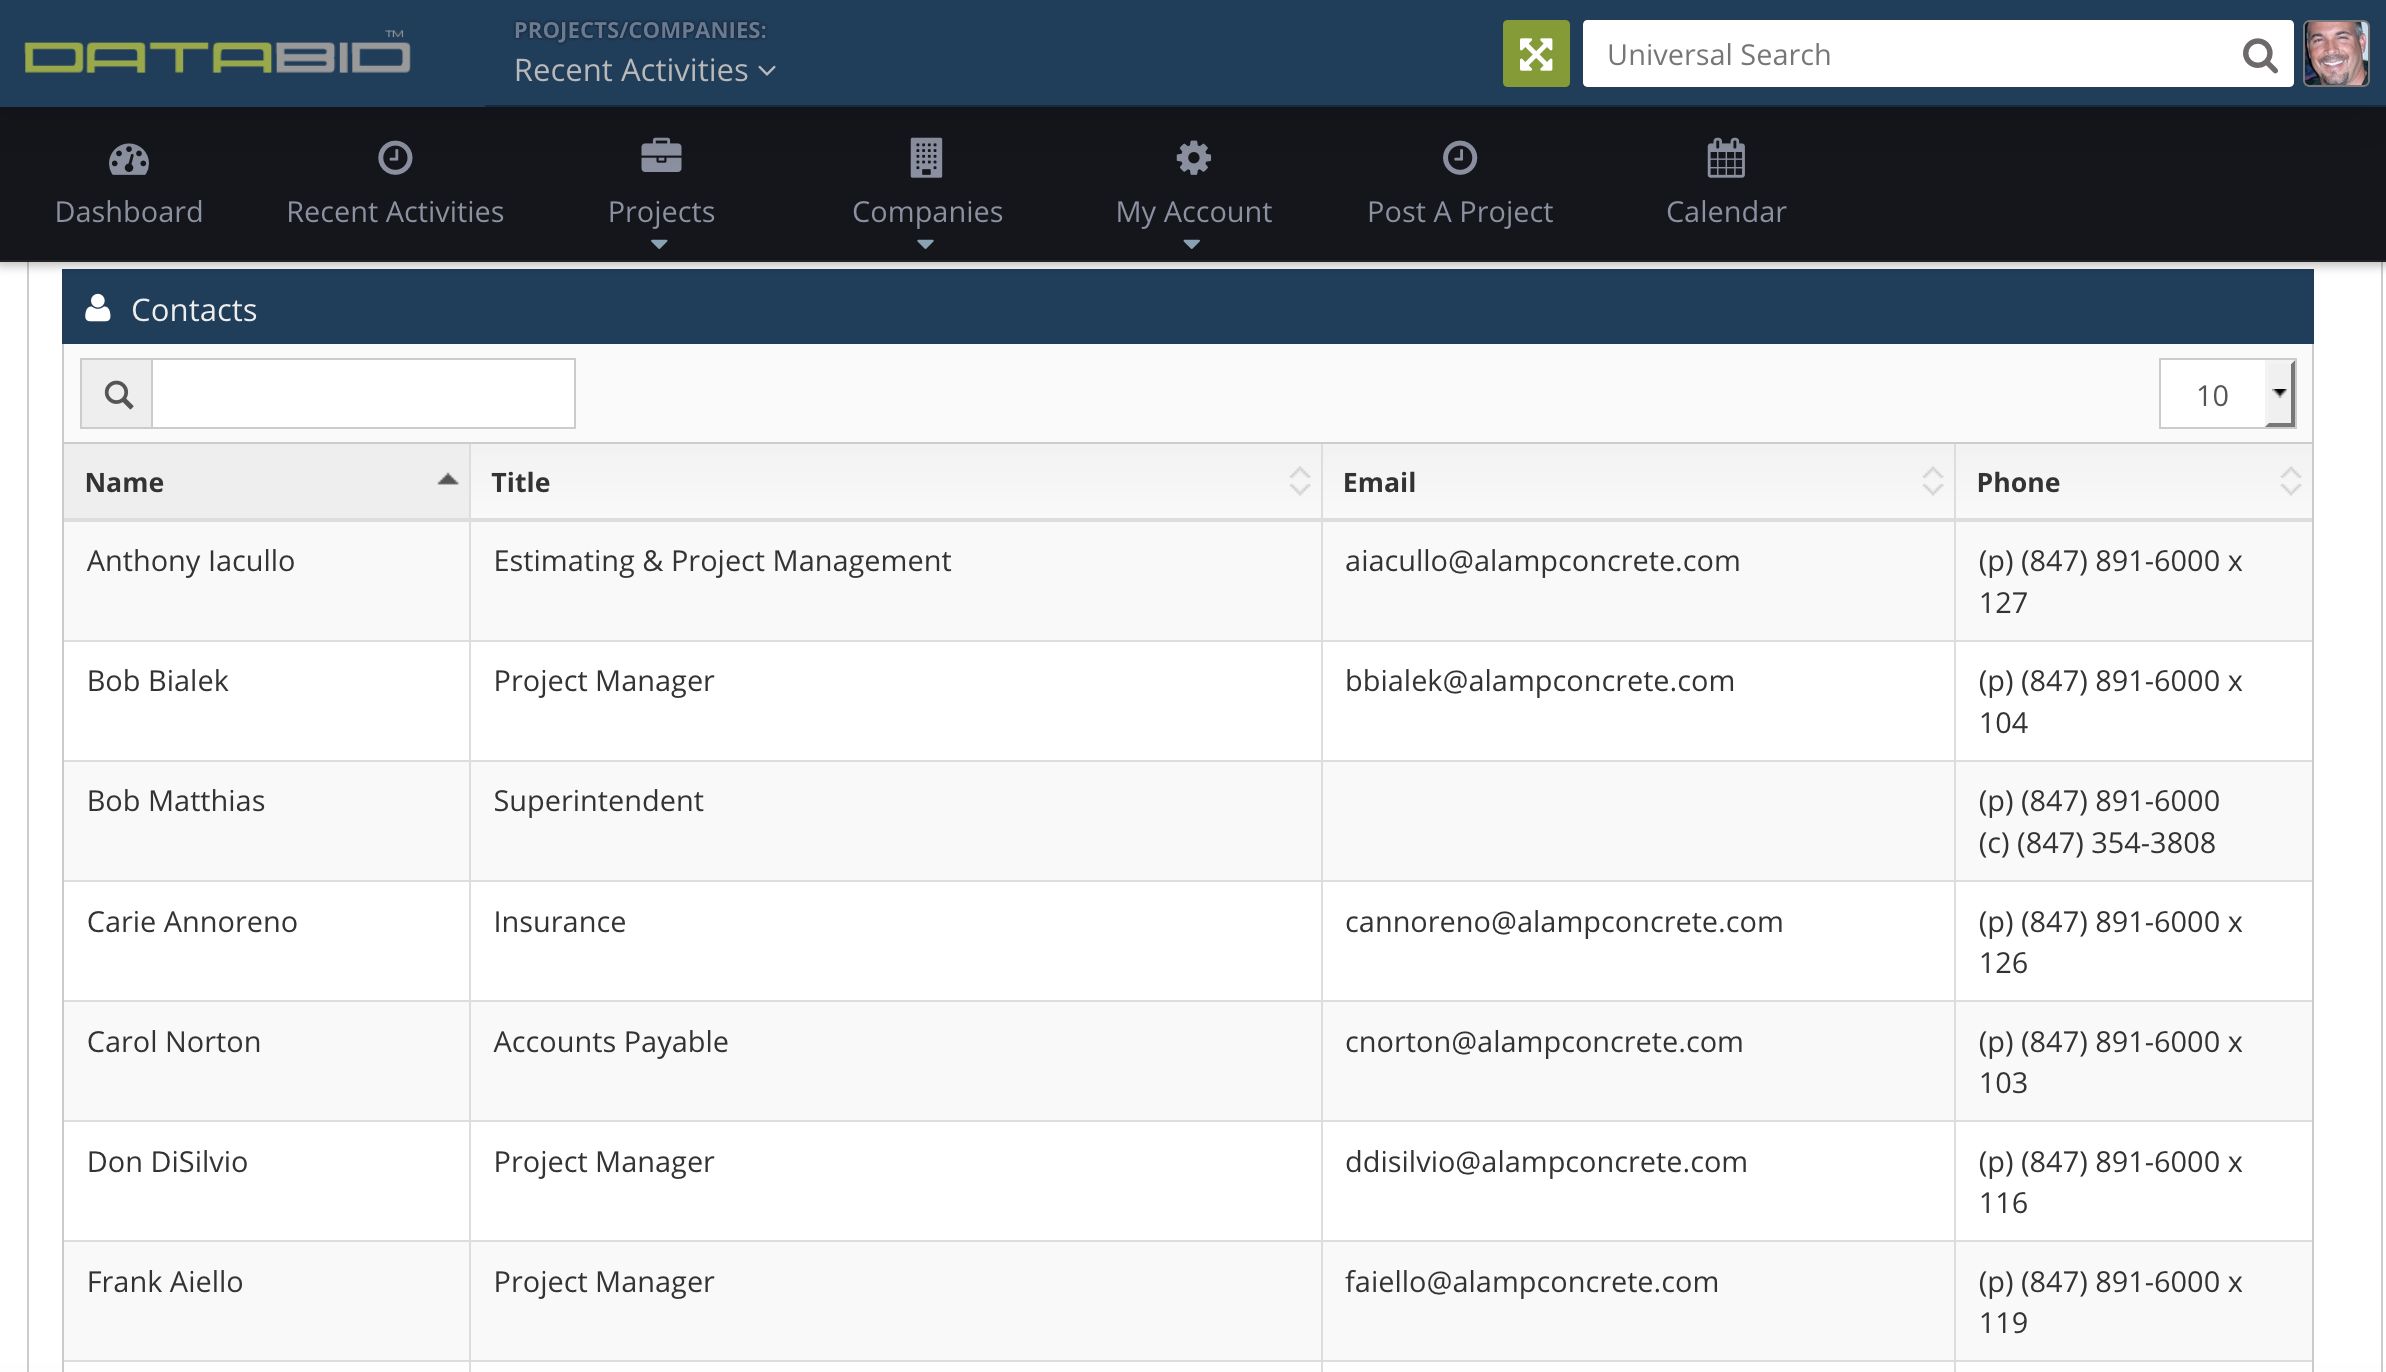Click Don DiSilvio's Project Manager title
Screen dimensions: 2386x1372
[603, 1162]
